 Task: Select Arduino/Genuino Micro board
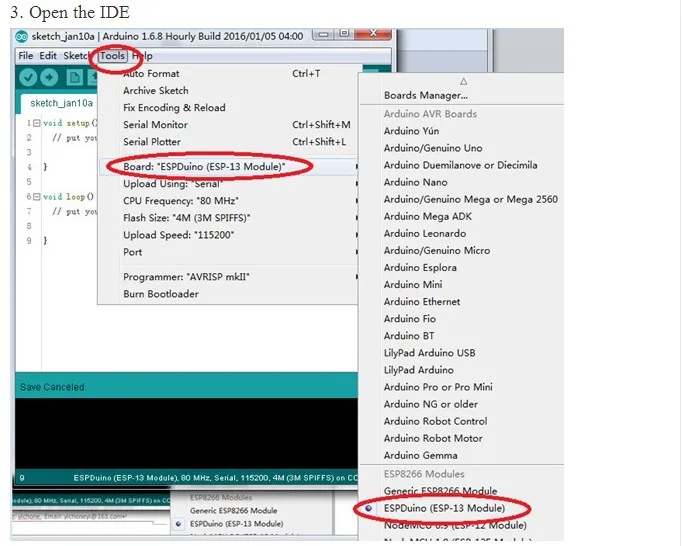point(462,251)
